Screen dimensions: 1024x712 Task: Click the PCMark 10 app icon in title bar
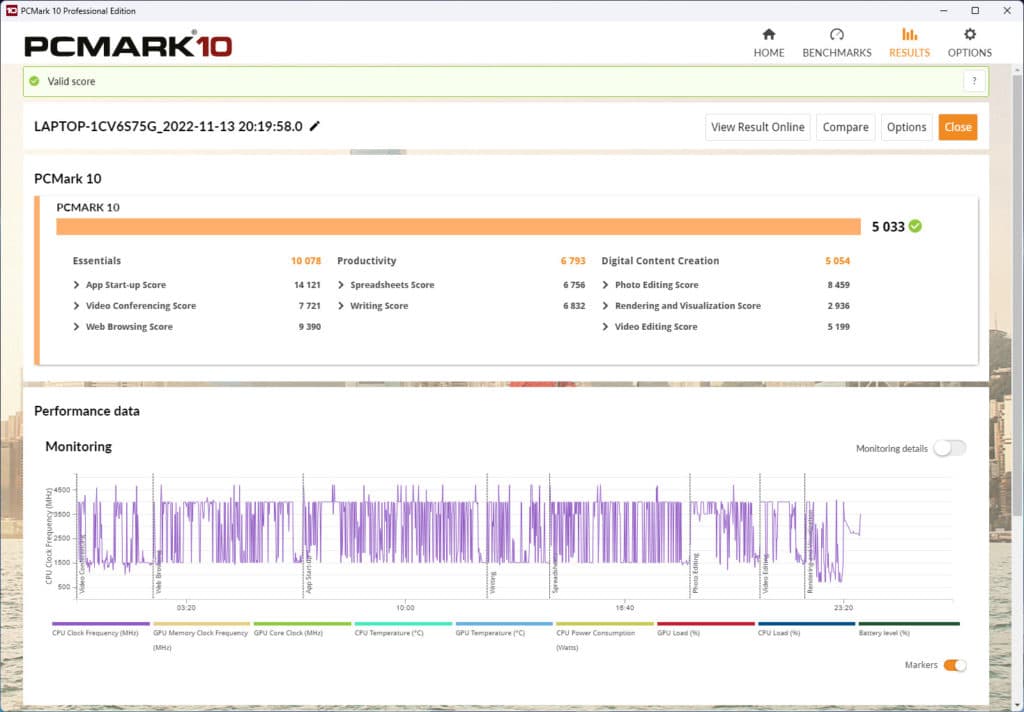point(11,10)
